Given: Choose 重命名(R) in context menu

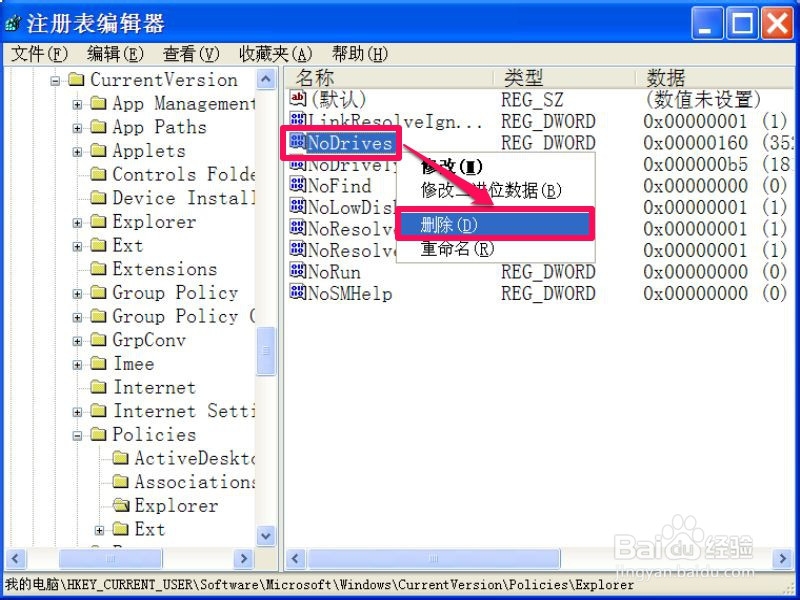Looking at the screenshot, I should [x=495, y=249].
